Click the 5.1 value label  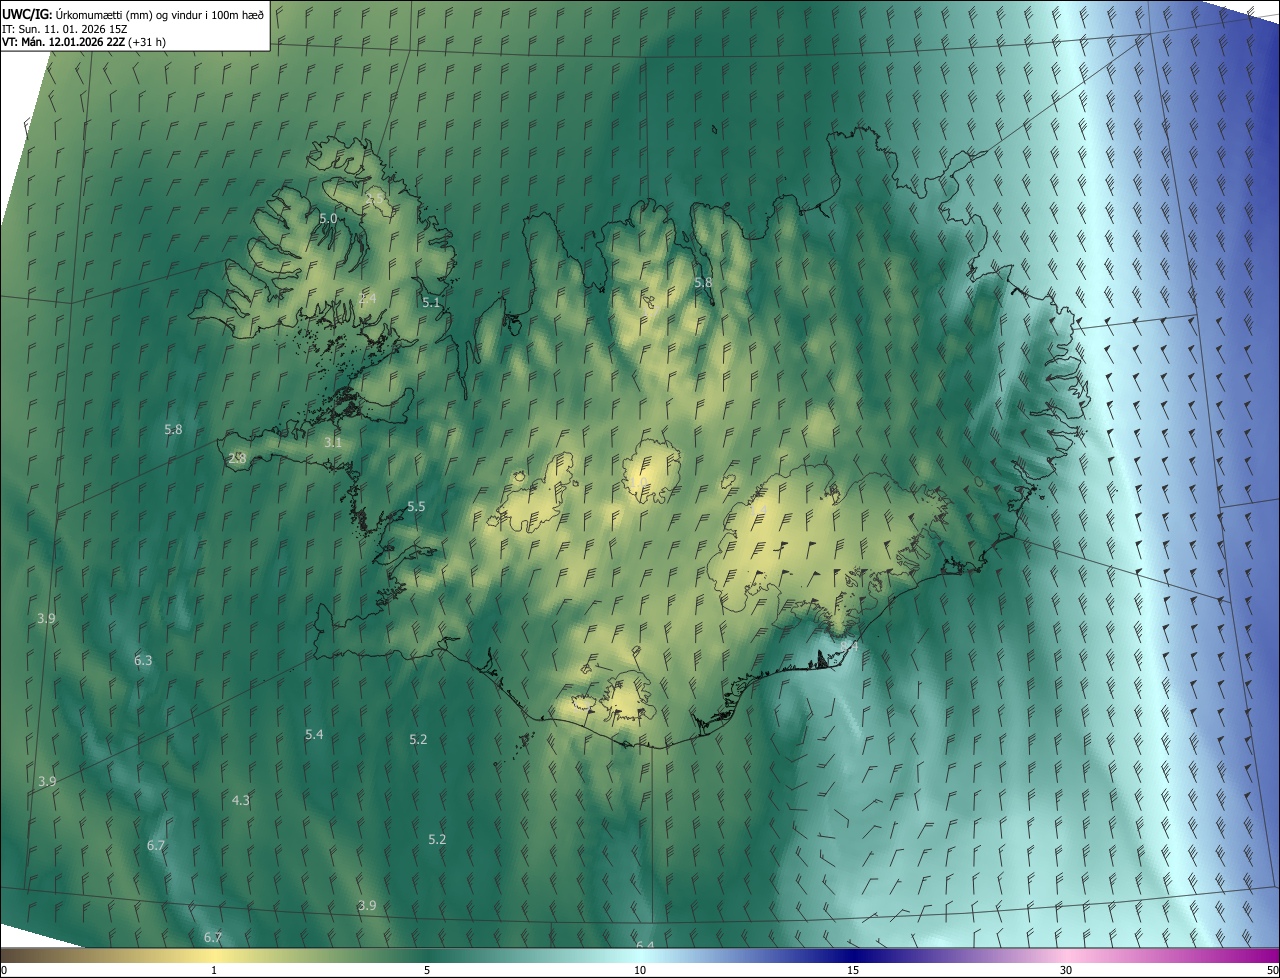pos(431,302)
